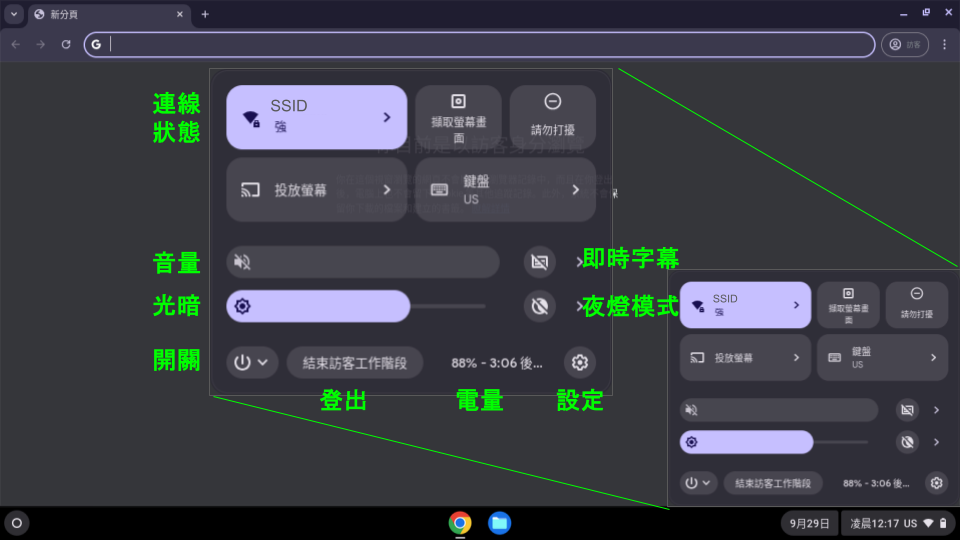The width and height of the screenshot is (960, 540).
Task: Click battery 88% text in small panel
Action: 876,483
